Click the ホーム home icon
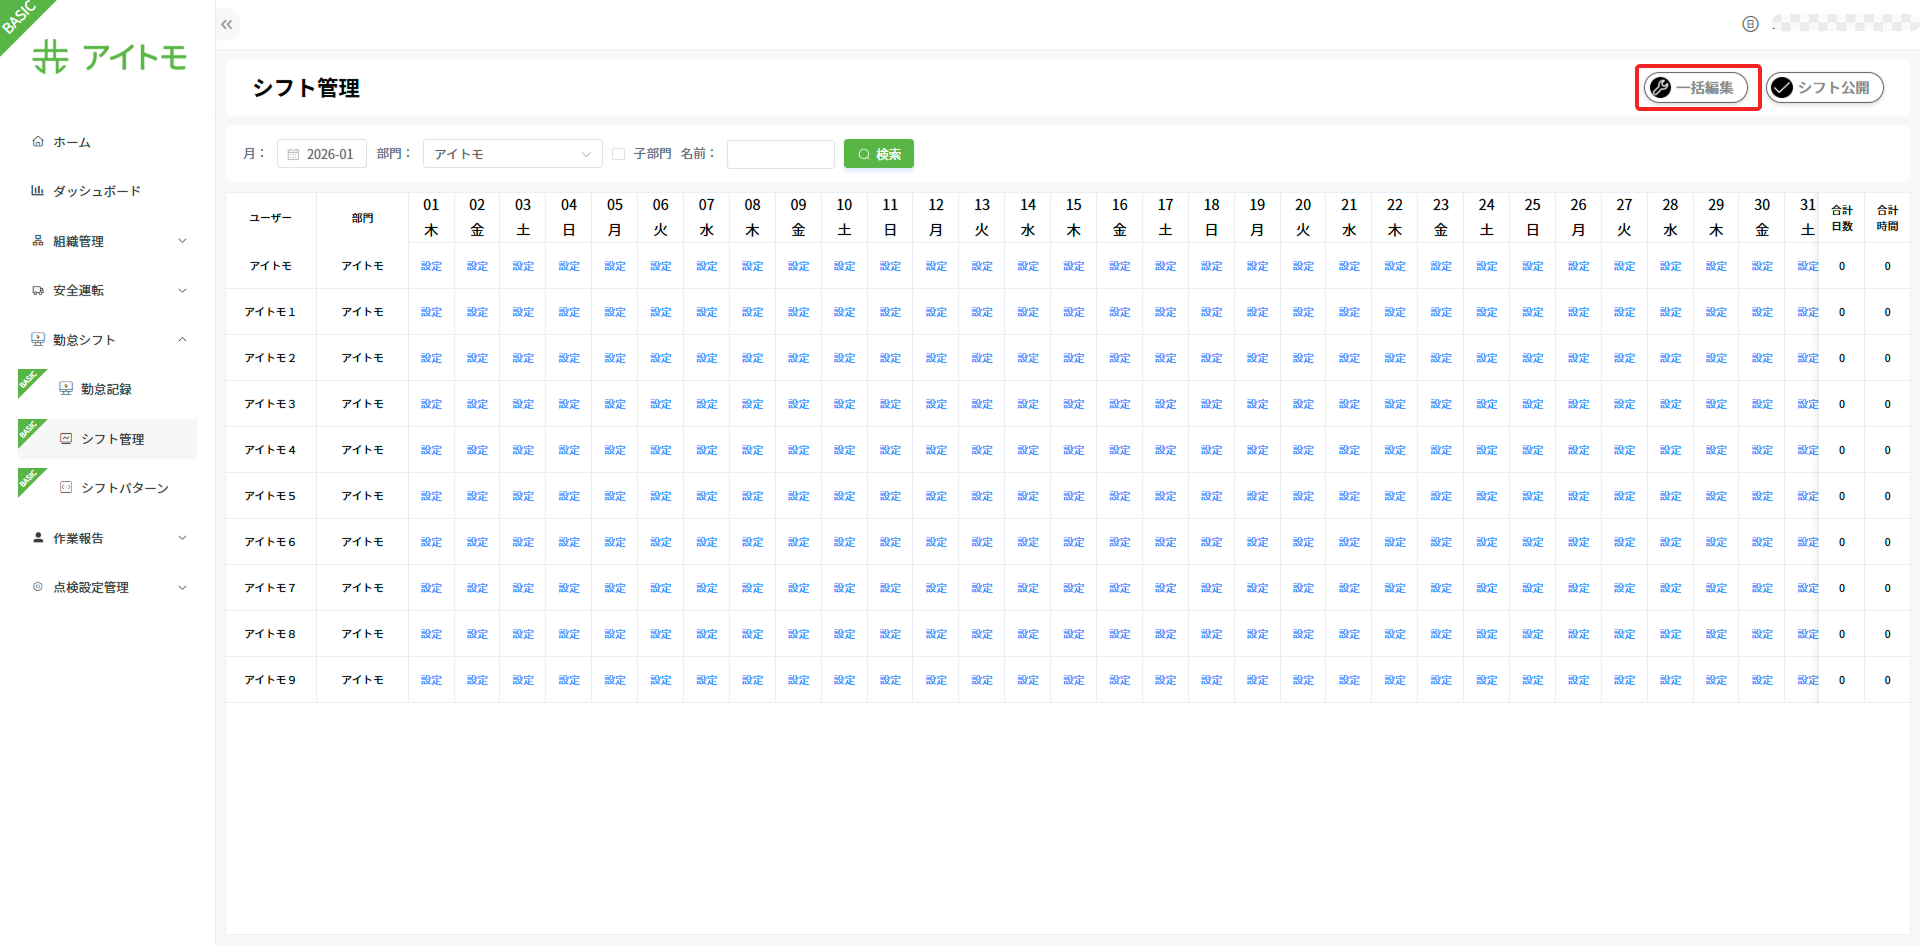 click(x=38, y=142)
